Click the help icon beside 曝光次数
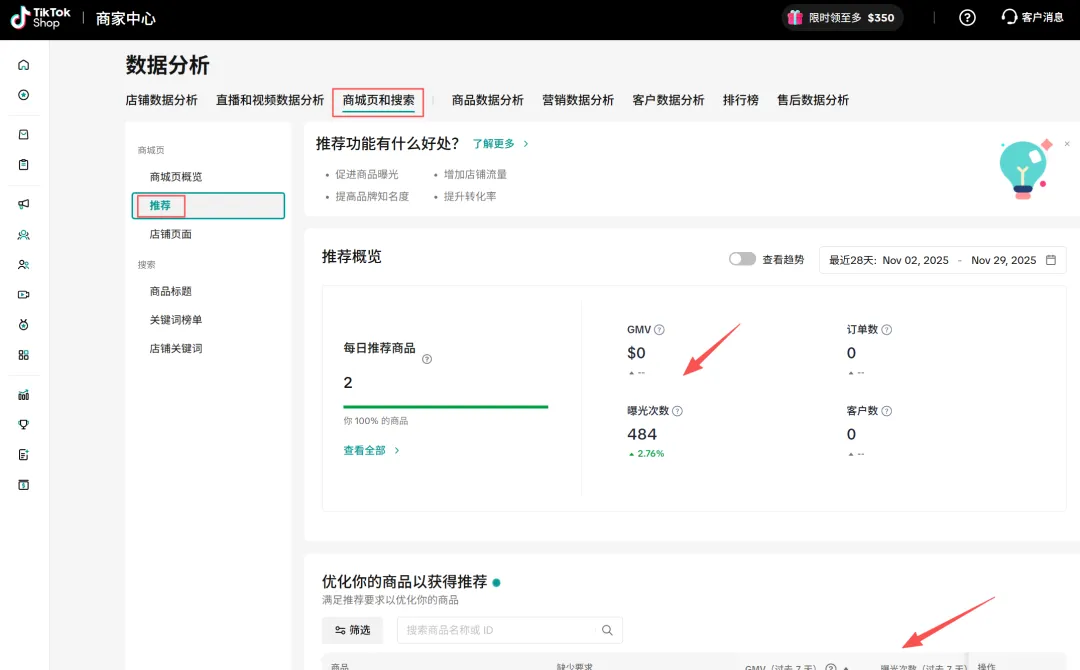This screenshot has width=1080, height=670. coord(677,411)
